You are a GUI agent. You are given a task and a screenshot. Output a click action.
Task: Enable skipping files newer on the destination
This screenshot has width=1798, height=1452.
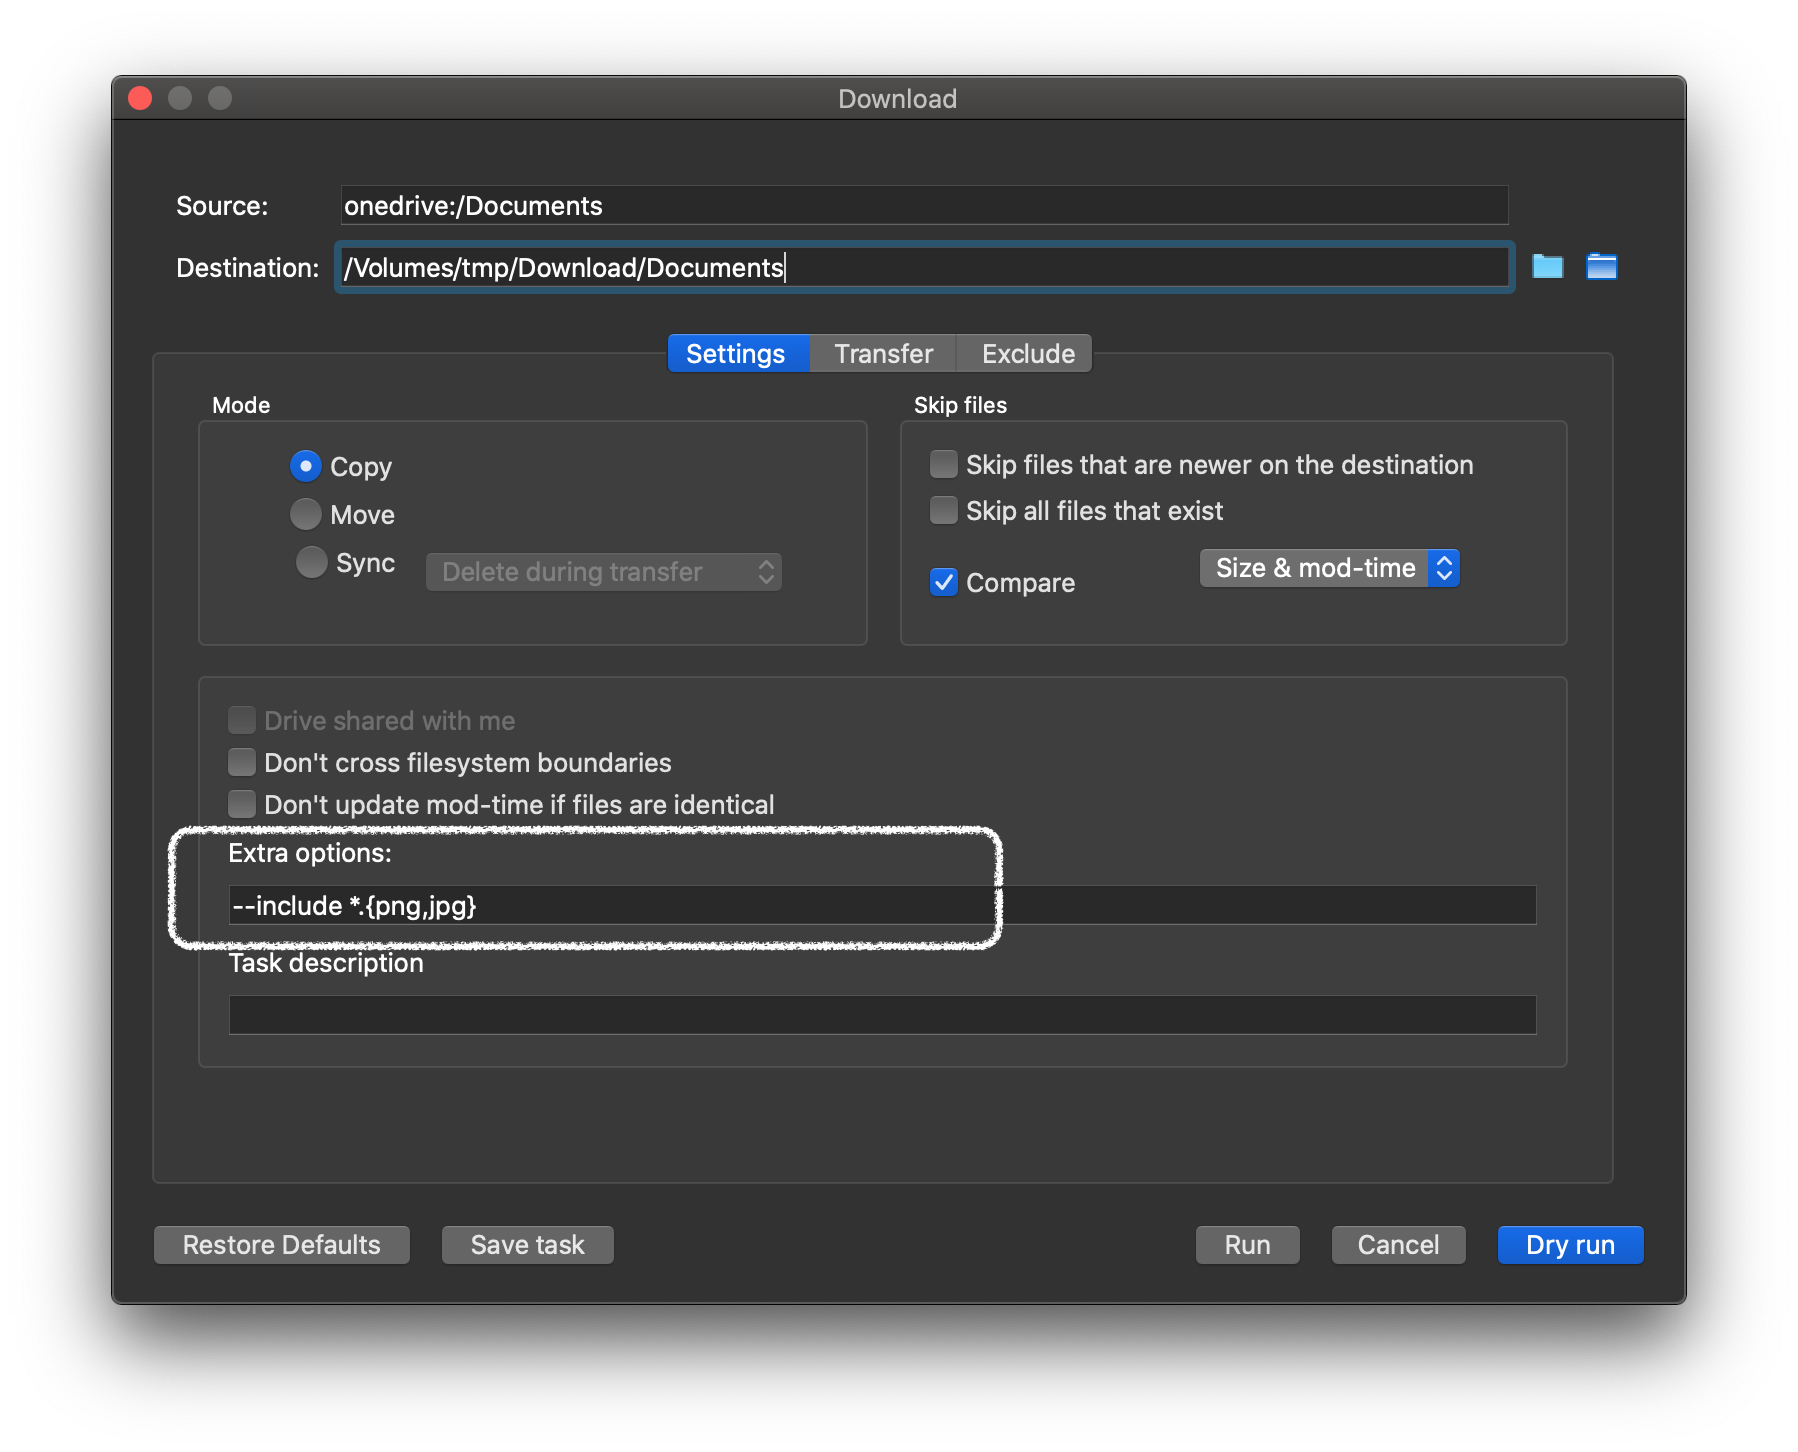(x=943, y=464)
